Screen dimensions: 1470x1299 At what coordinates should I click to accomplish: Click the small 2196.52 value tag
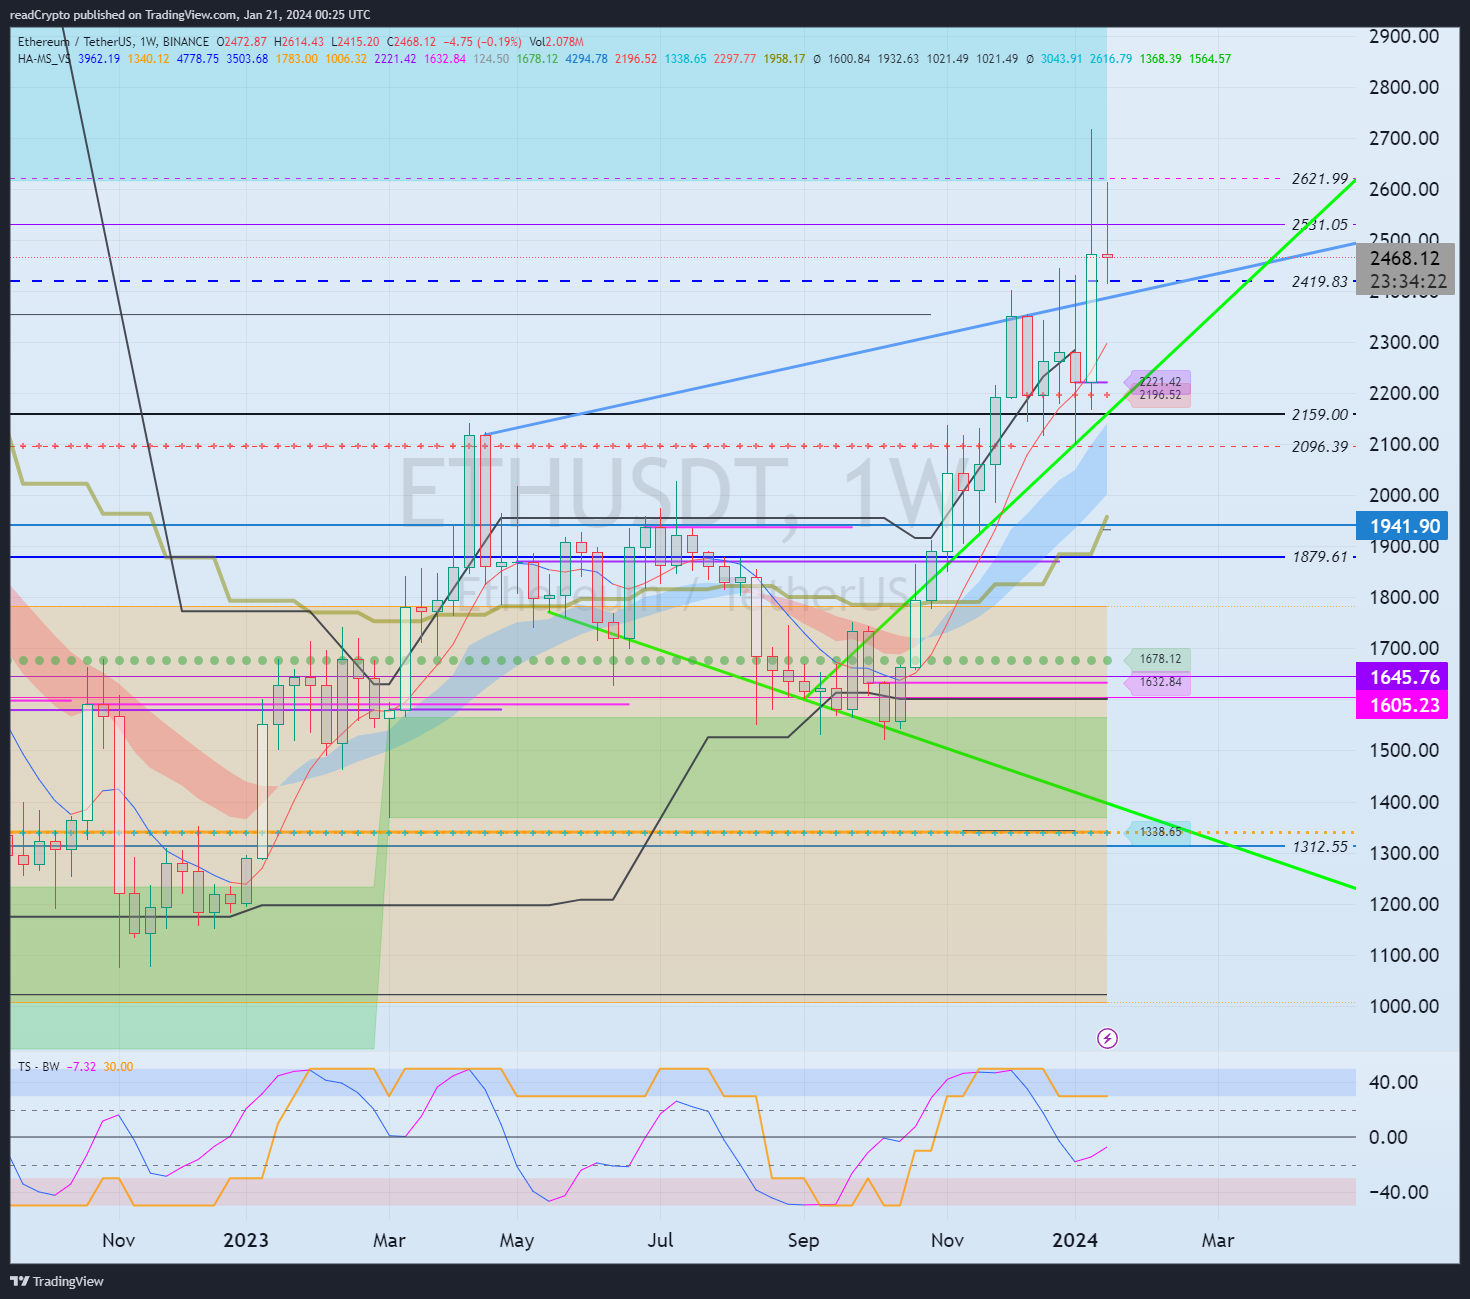[1160, 395]
